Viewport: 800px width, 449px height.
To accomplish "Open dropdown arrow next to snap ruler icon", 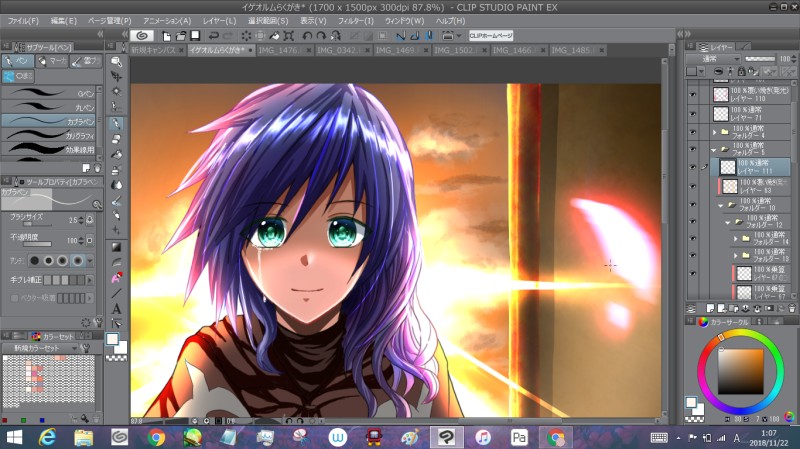I will tap(459, 36).
